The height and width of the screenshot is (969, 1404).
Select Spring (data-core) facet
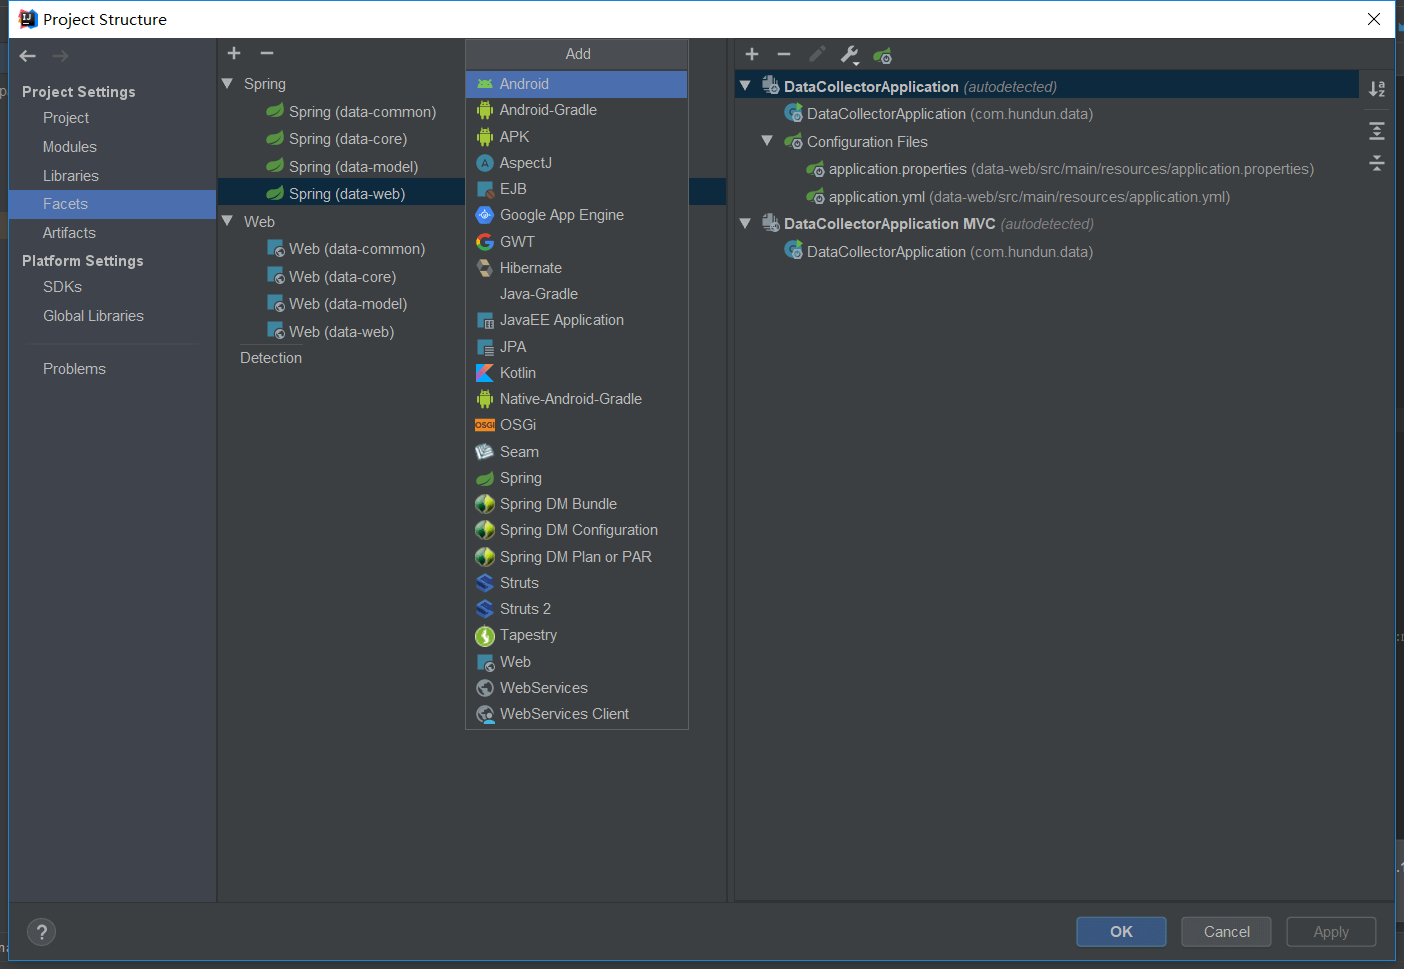(x=337, y=139)
